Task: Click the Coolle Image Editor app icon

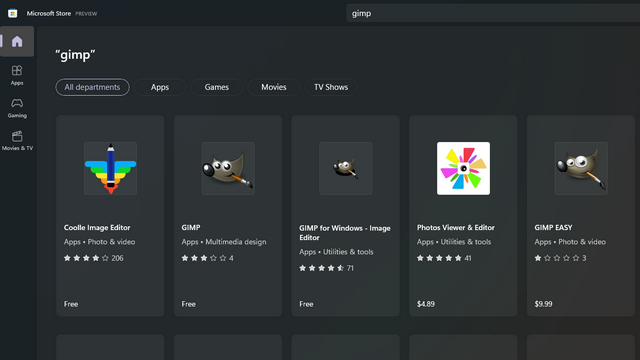Action: [x=110, y=168]
